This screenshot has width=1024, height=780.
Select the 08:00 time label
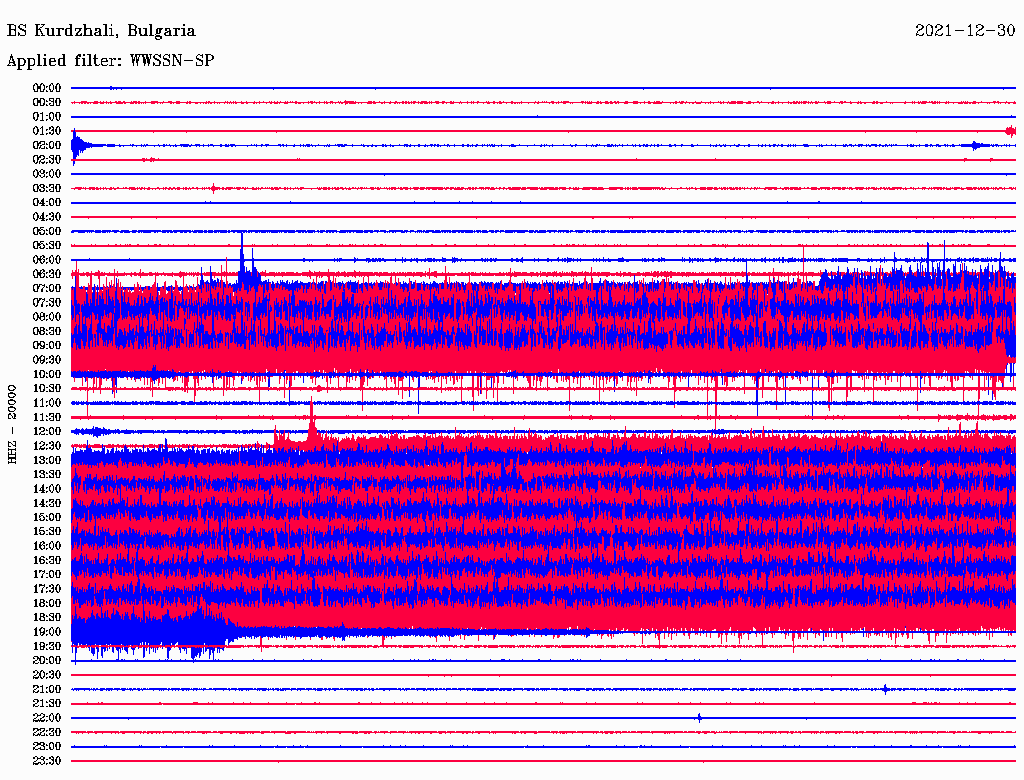(x=47, y=317)
